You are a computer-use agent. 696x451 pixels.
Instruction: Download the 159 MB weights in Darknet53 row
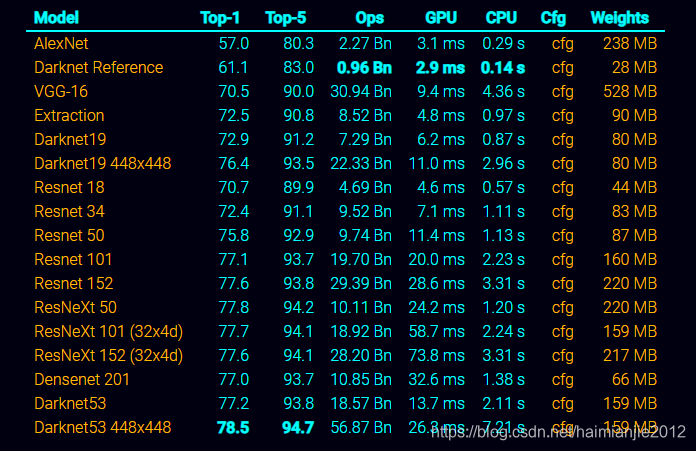630,403
